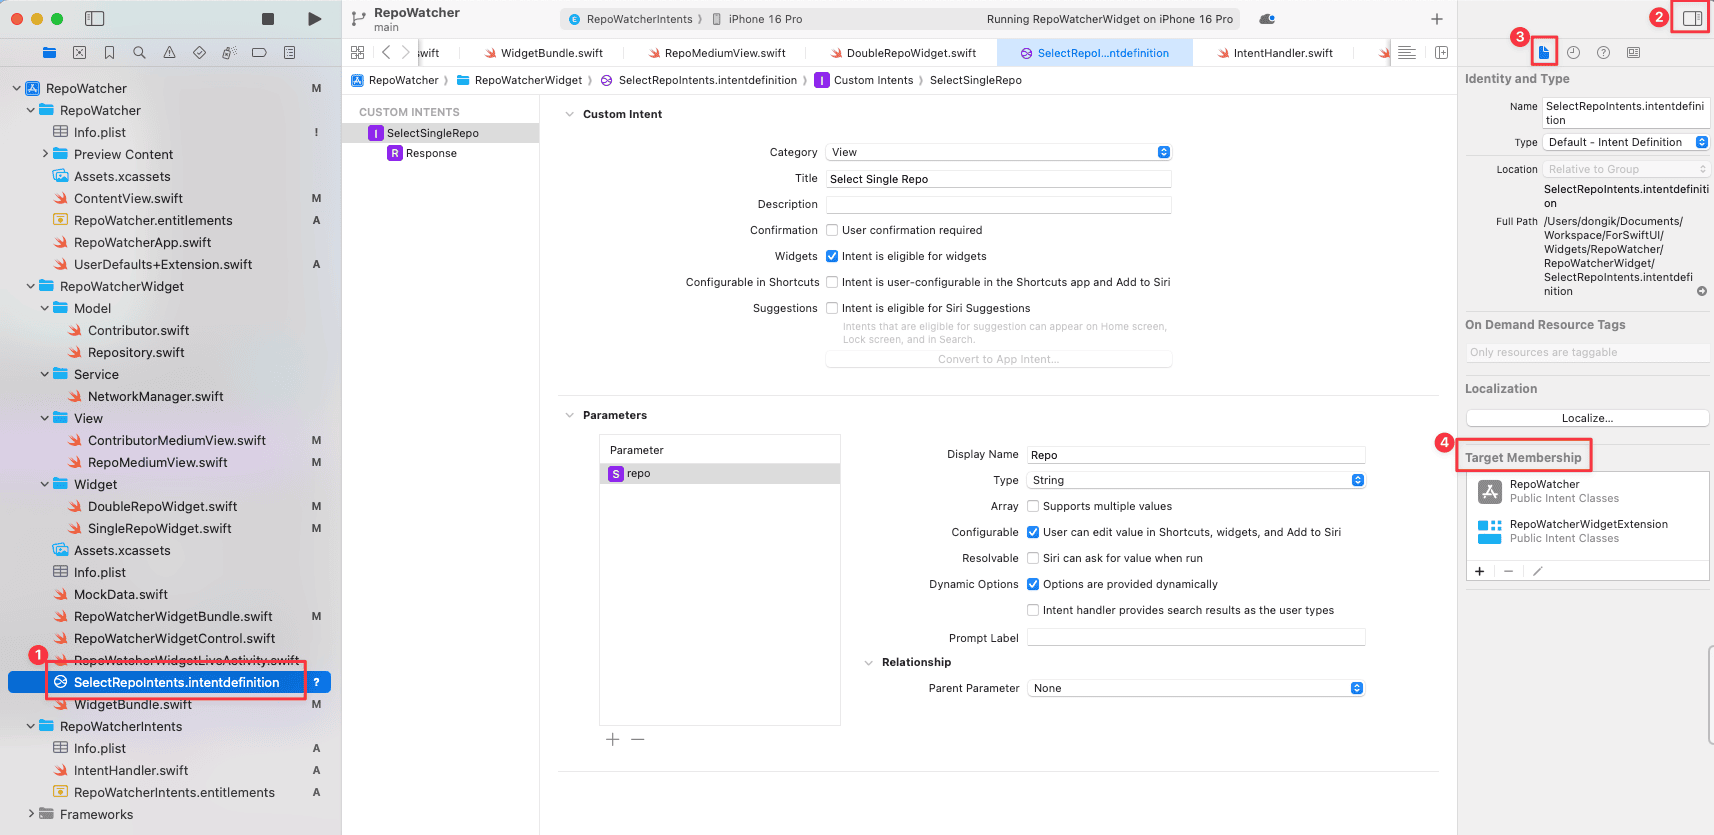Click the related items grid icon
The width and height of the screenshot is (1714, 835).
358,52
